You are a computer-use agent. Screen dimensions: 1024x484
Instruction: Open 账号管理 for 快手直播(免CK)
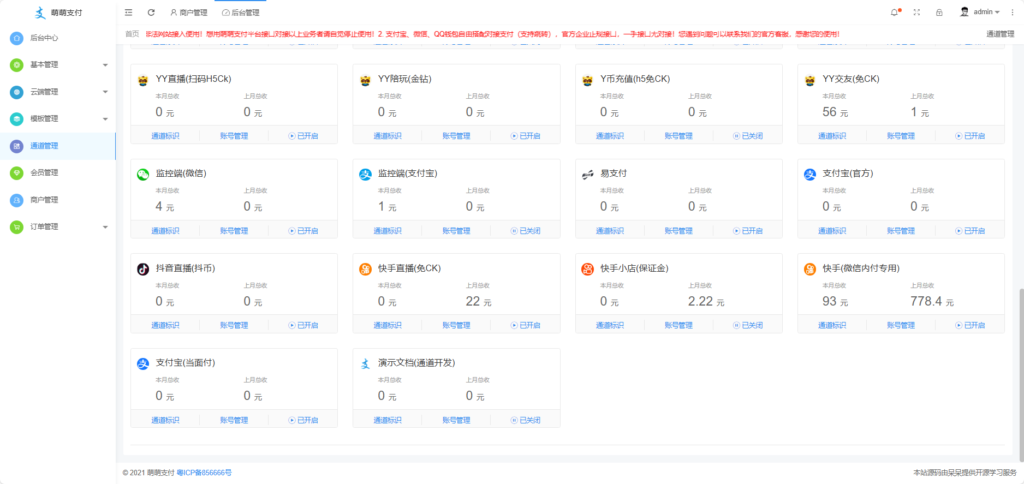click(x=456, y=325)
